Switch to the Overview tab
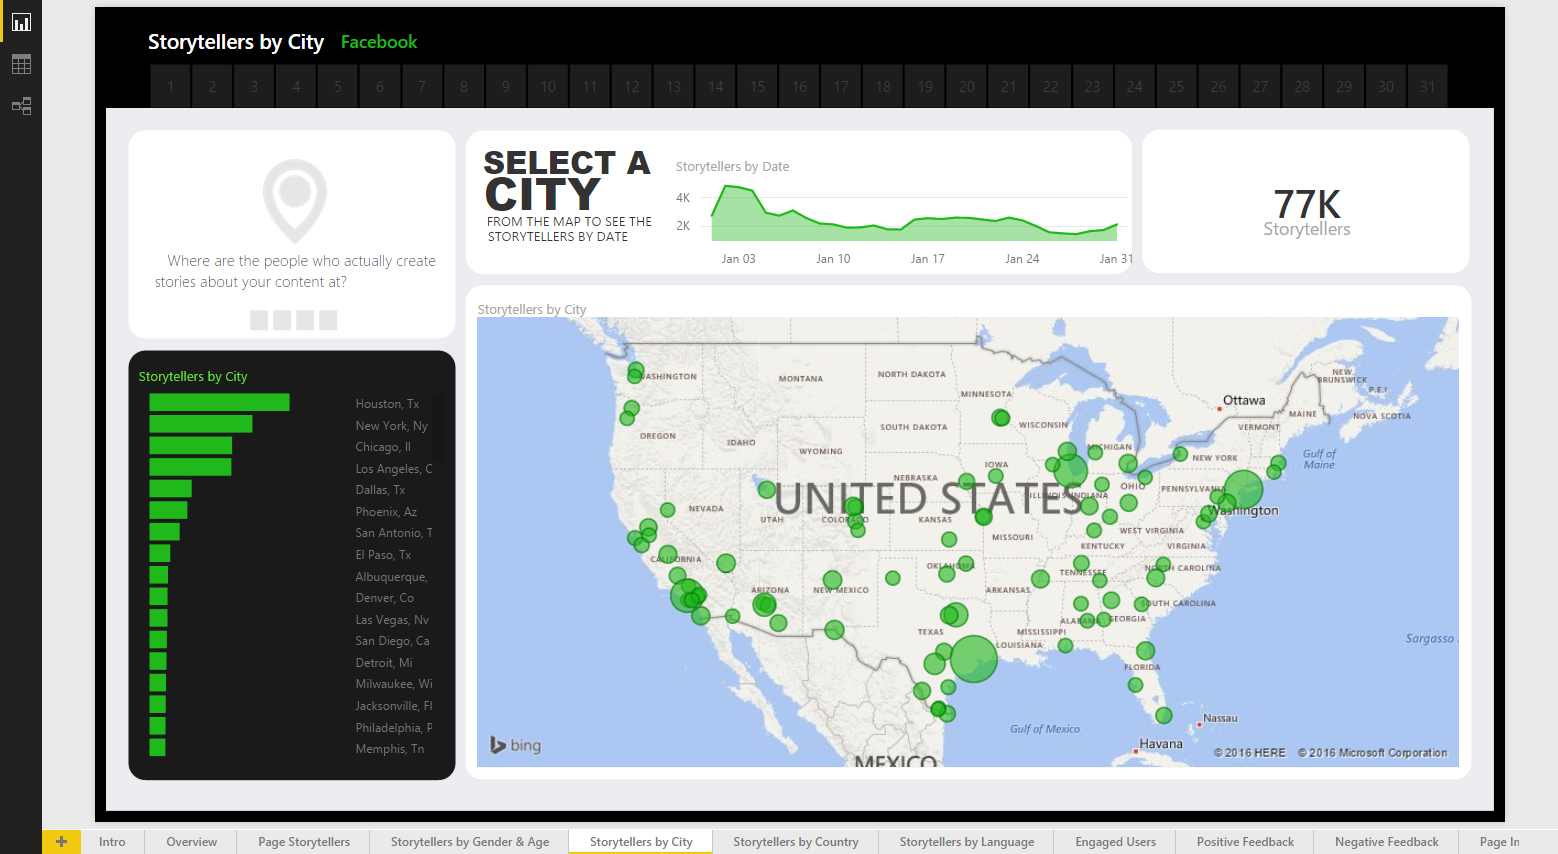 point(191,842)
